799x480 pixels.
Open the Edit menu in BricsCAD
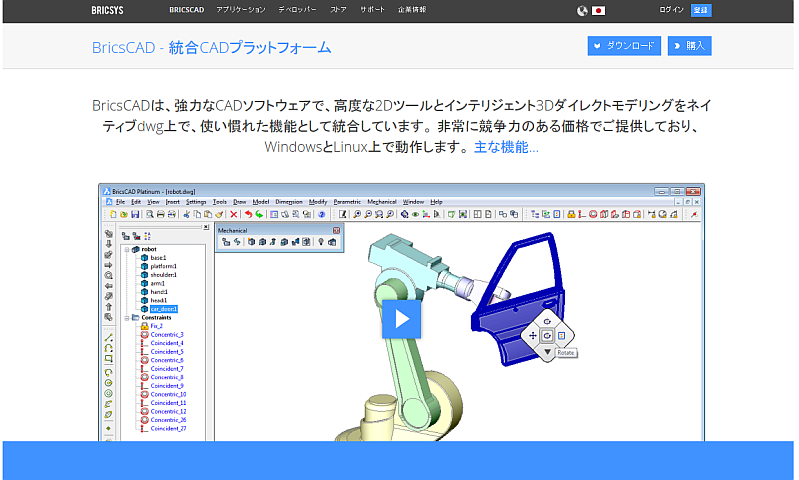point(136,202)
